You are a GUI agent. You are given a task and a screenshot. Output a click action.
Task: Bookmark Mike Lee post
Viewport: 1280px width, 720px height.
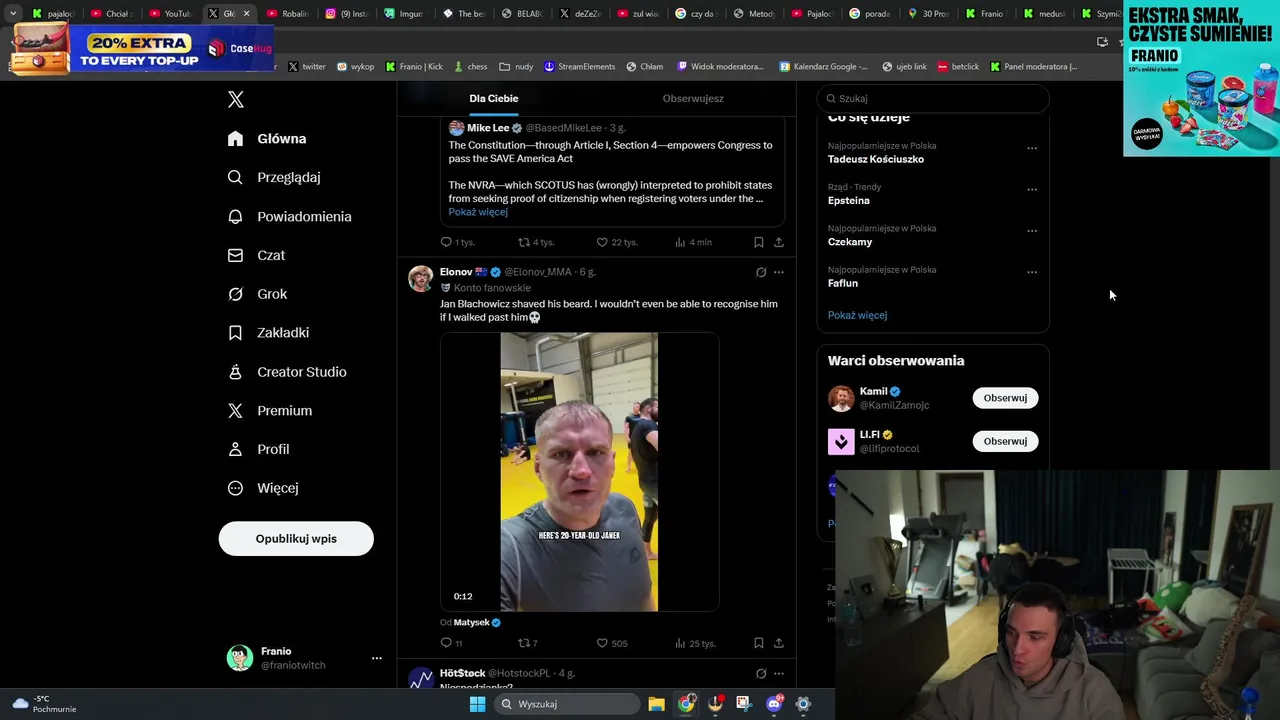[759, 242]
